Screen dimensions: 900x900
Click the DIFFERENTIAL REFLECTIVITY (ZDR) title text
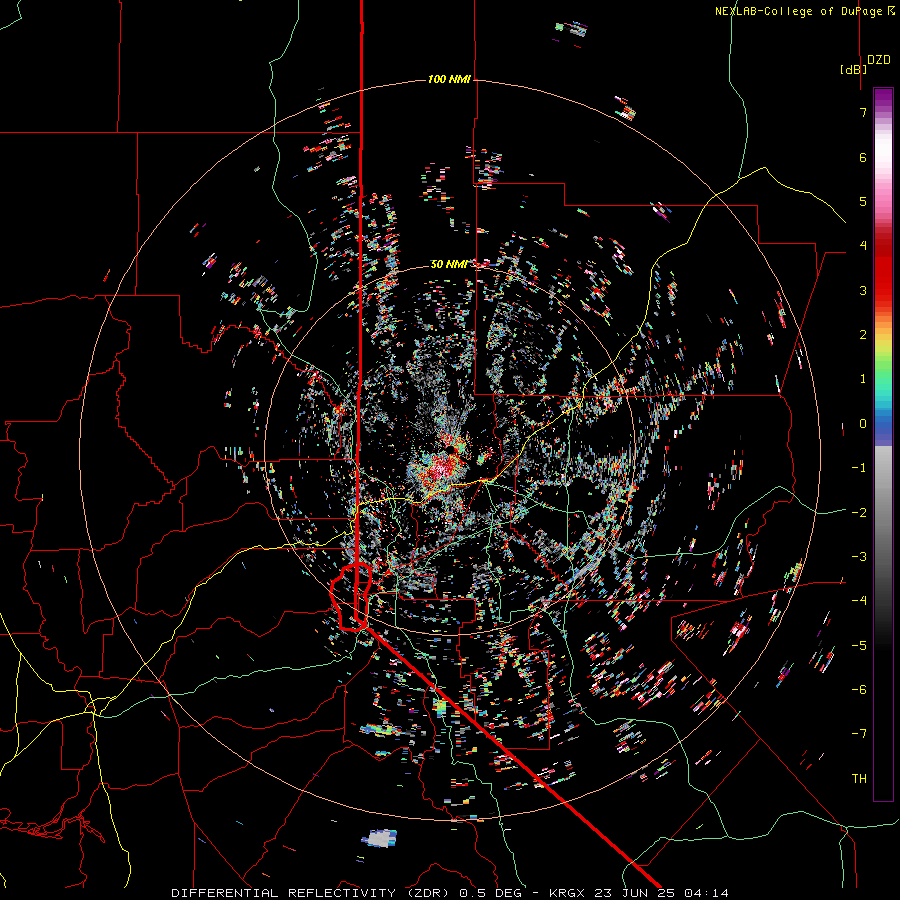click(310, 893)
